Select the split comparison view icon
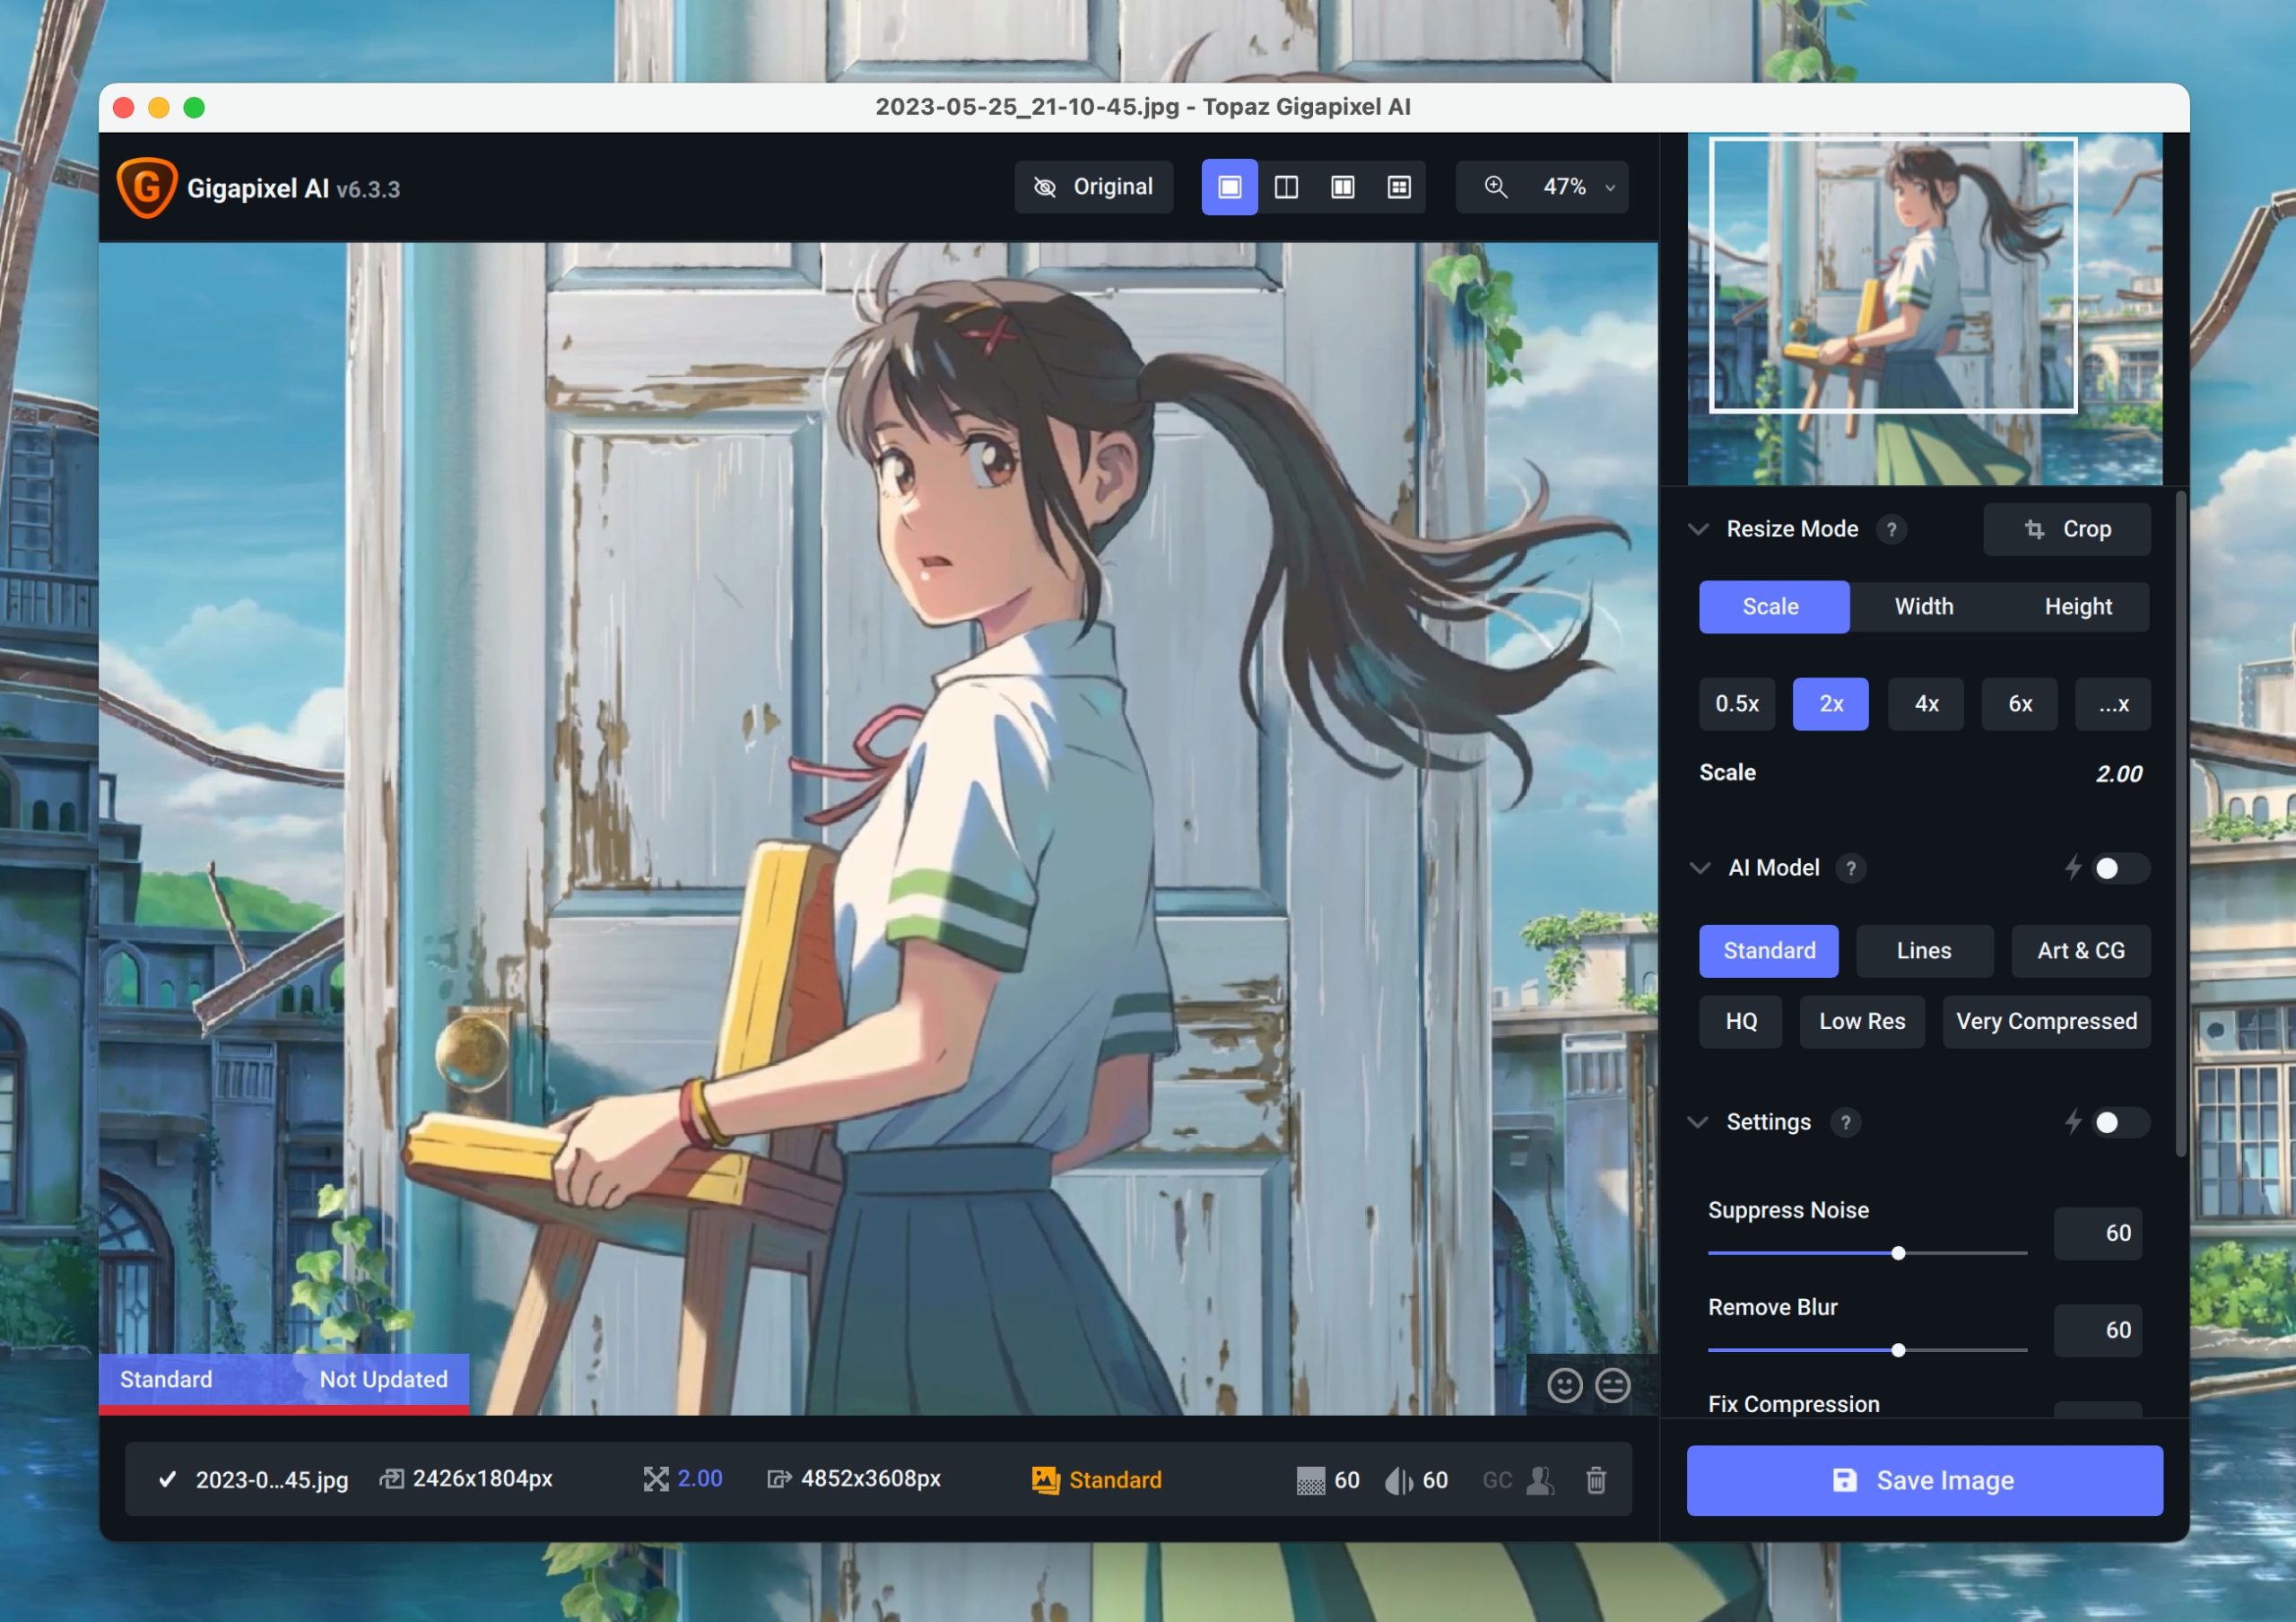The width and height of the screenshot is (2296, 1622). point(1287,186)
